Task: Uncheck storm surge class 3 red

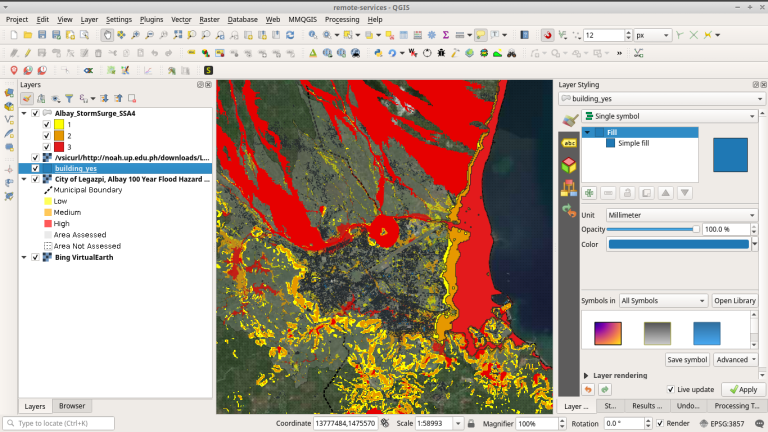Action: [47, 147]
